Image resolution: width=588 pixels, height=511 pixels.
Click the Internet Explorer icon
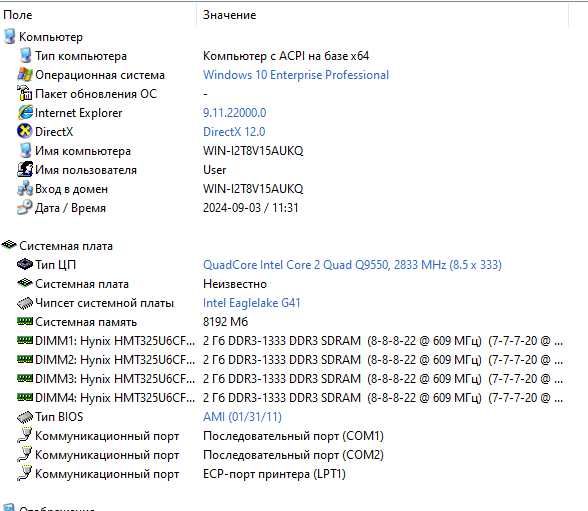[x=25, y=112]
